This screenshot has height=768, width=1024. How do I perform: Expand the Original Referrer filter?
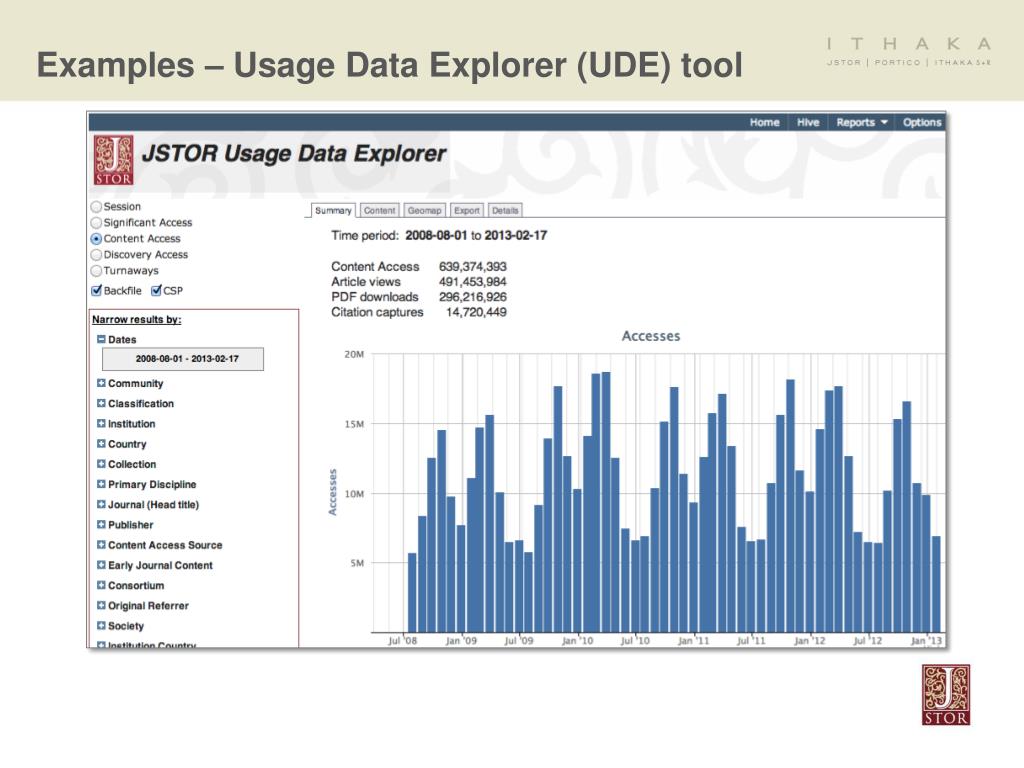pyautogui.click(x=101, y=606)
